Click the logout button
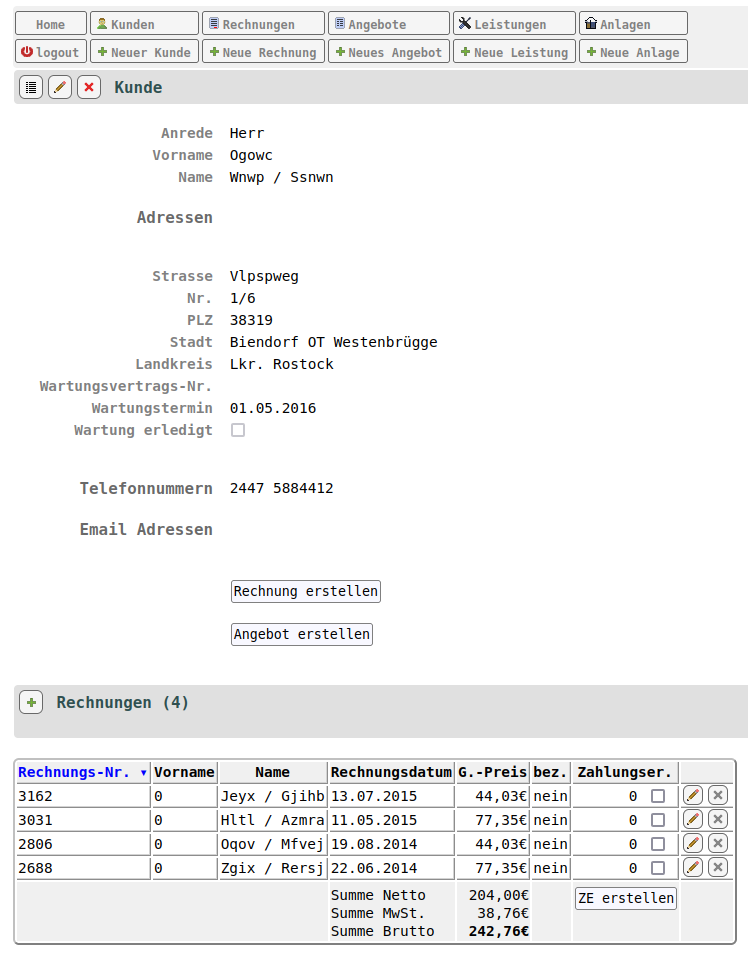The width and height of the screenshot is (748, 954). tap(51, 52)
